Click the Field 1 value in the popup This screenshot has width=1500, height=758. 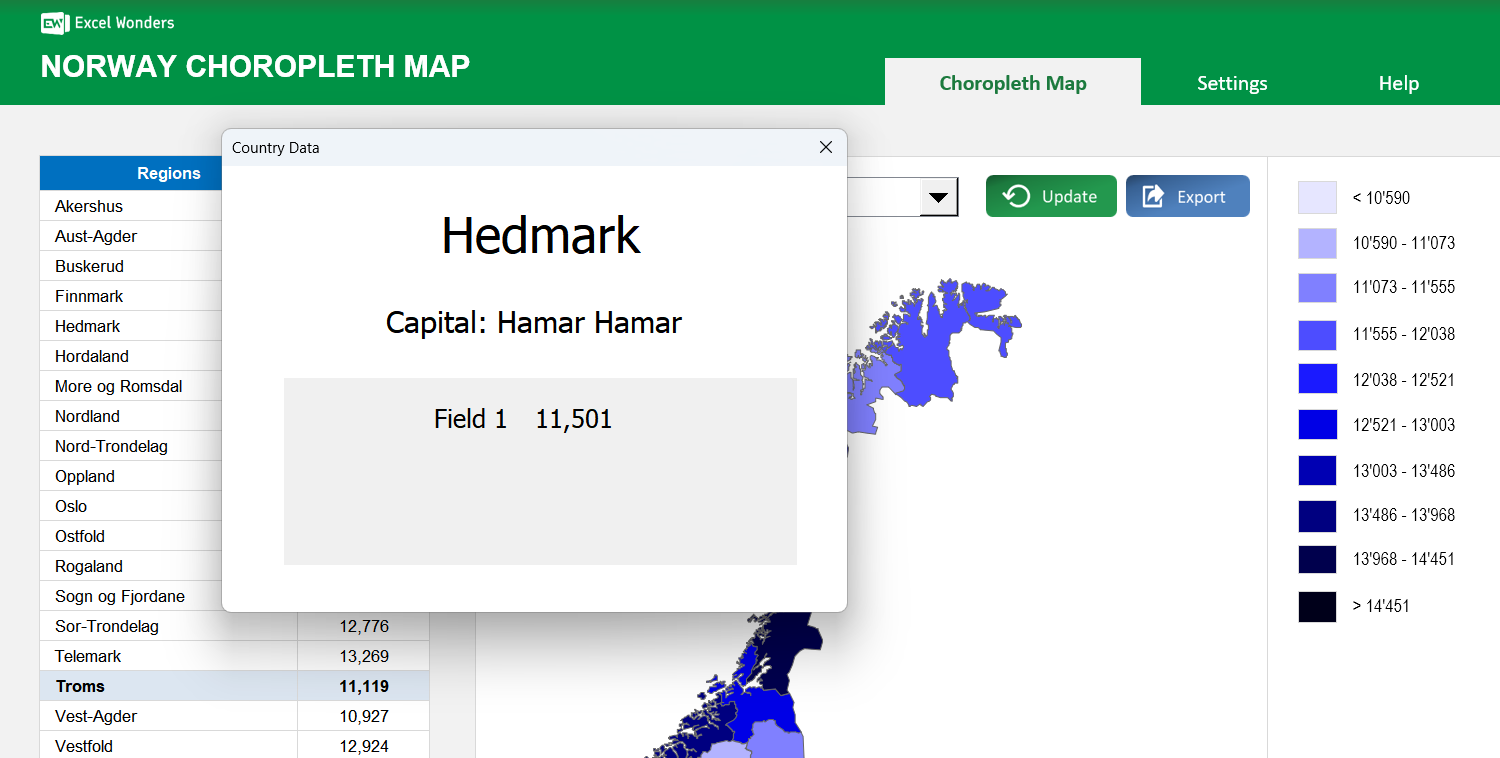click(x=574, y=418)
